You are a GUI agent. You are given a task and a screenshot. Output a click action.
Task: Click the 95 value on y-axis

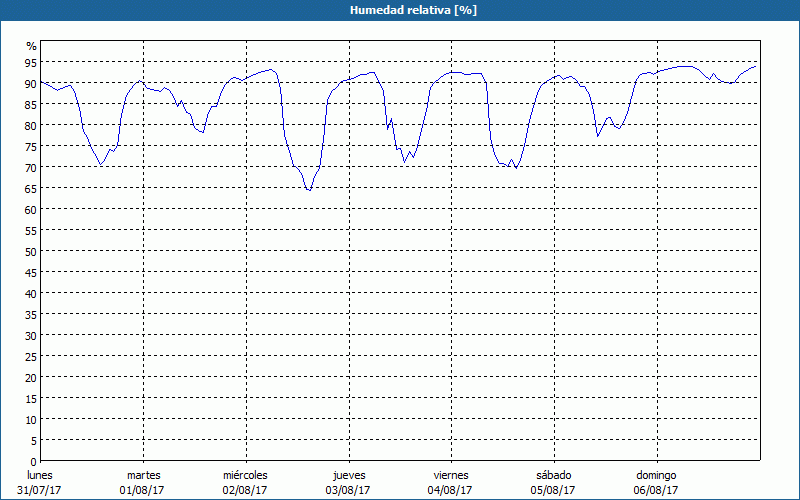30,62
